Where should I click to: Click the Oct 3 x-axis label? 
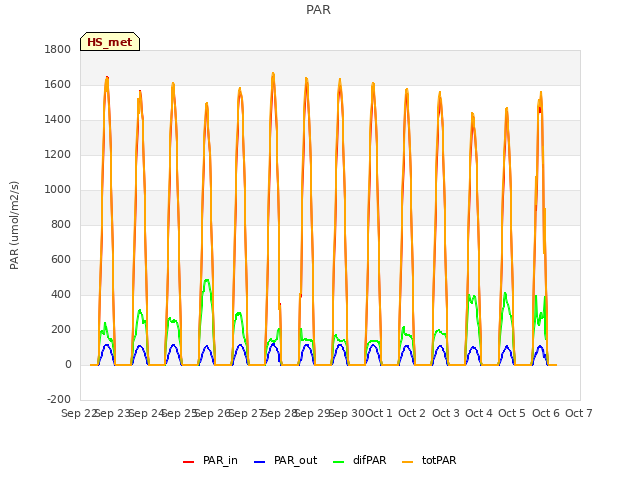(446, 413)
